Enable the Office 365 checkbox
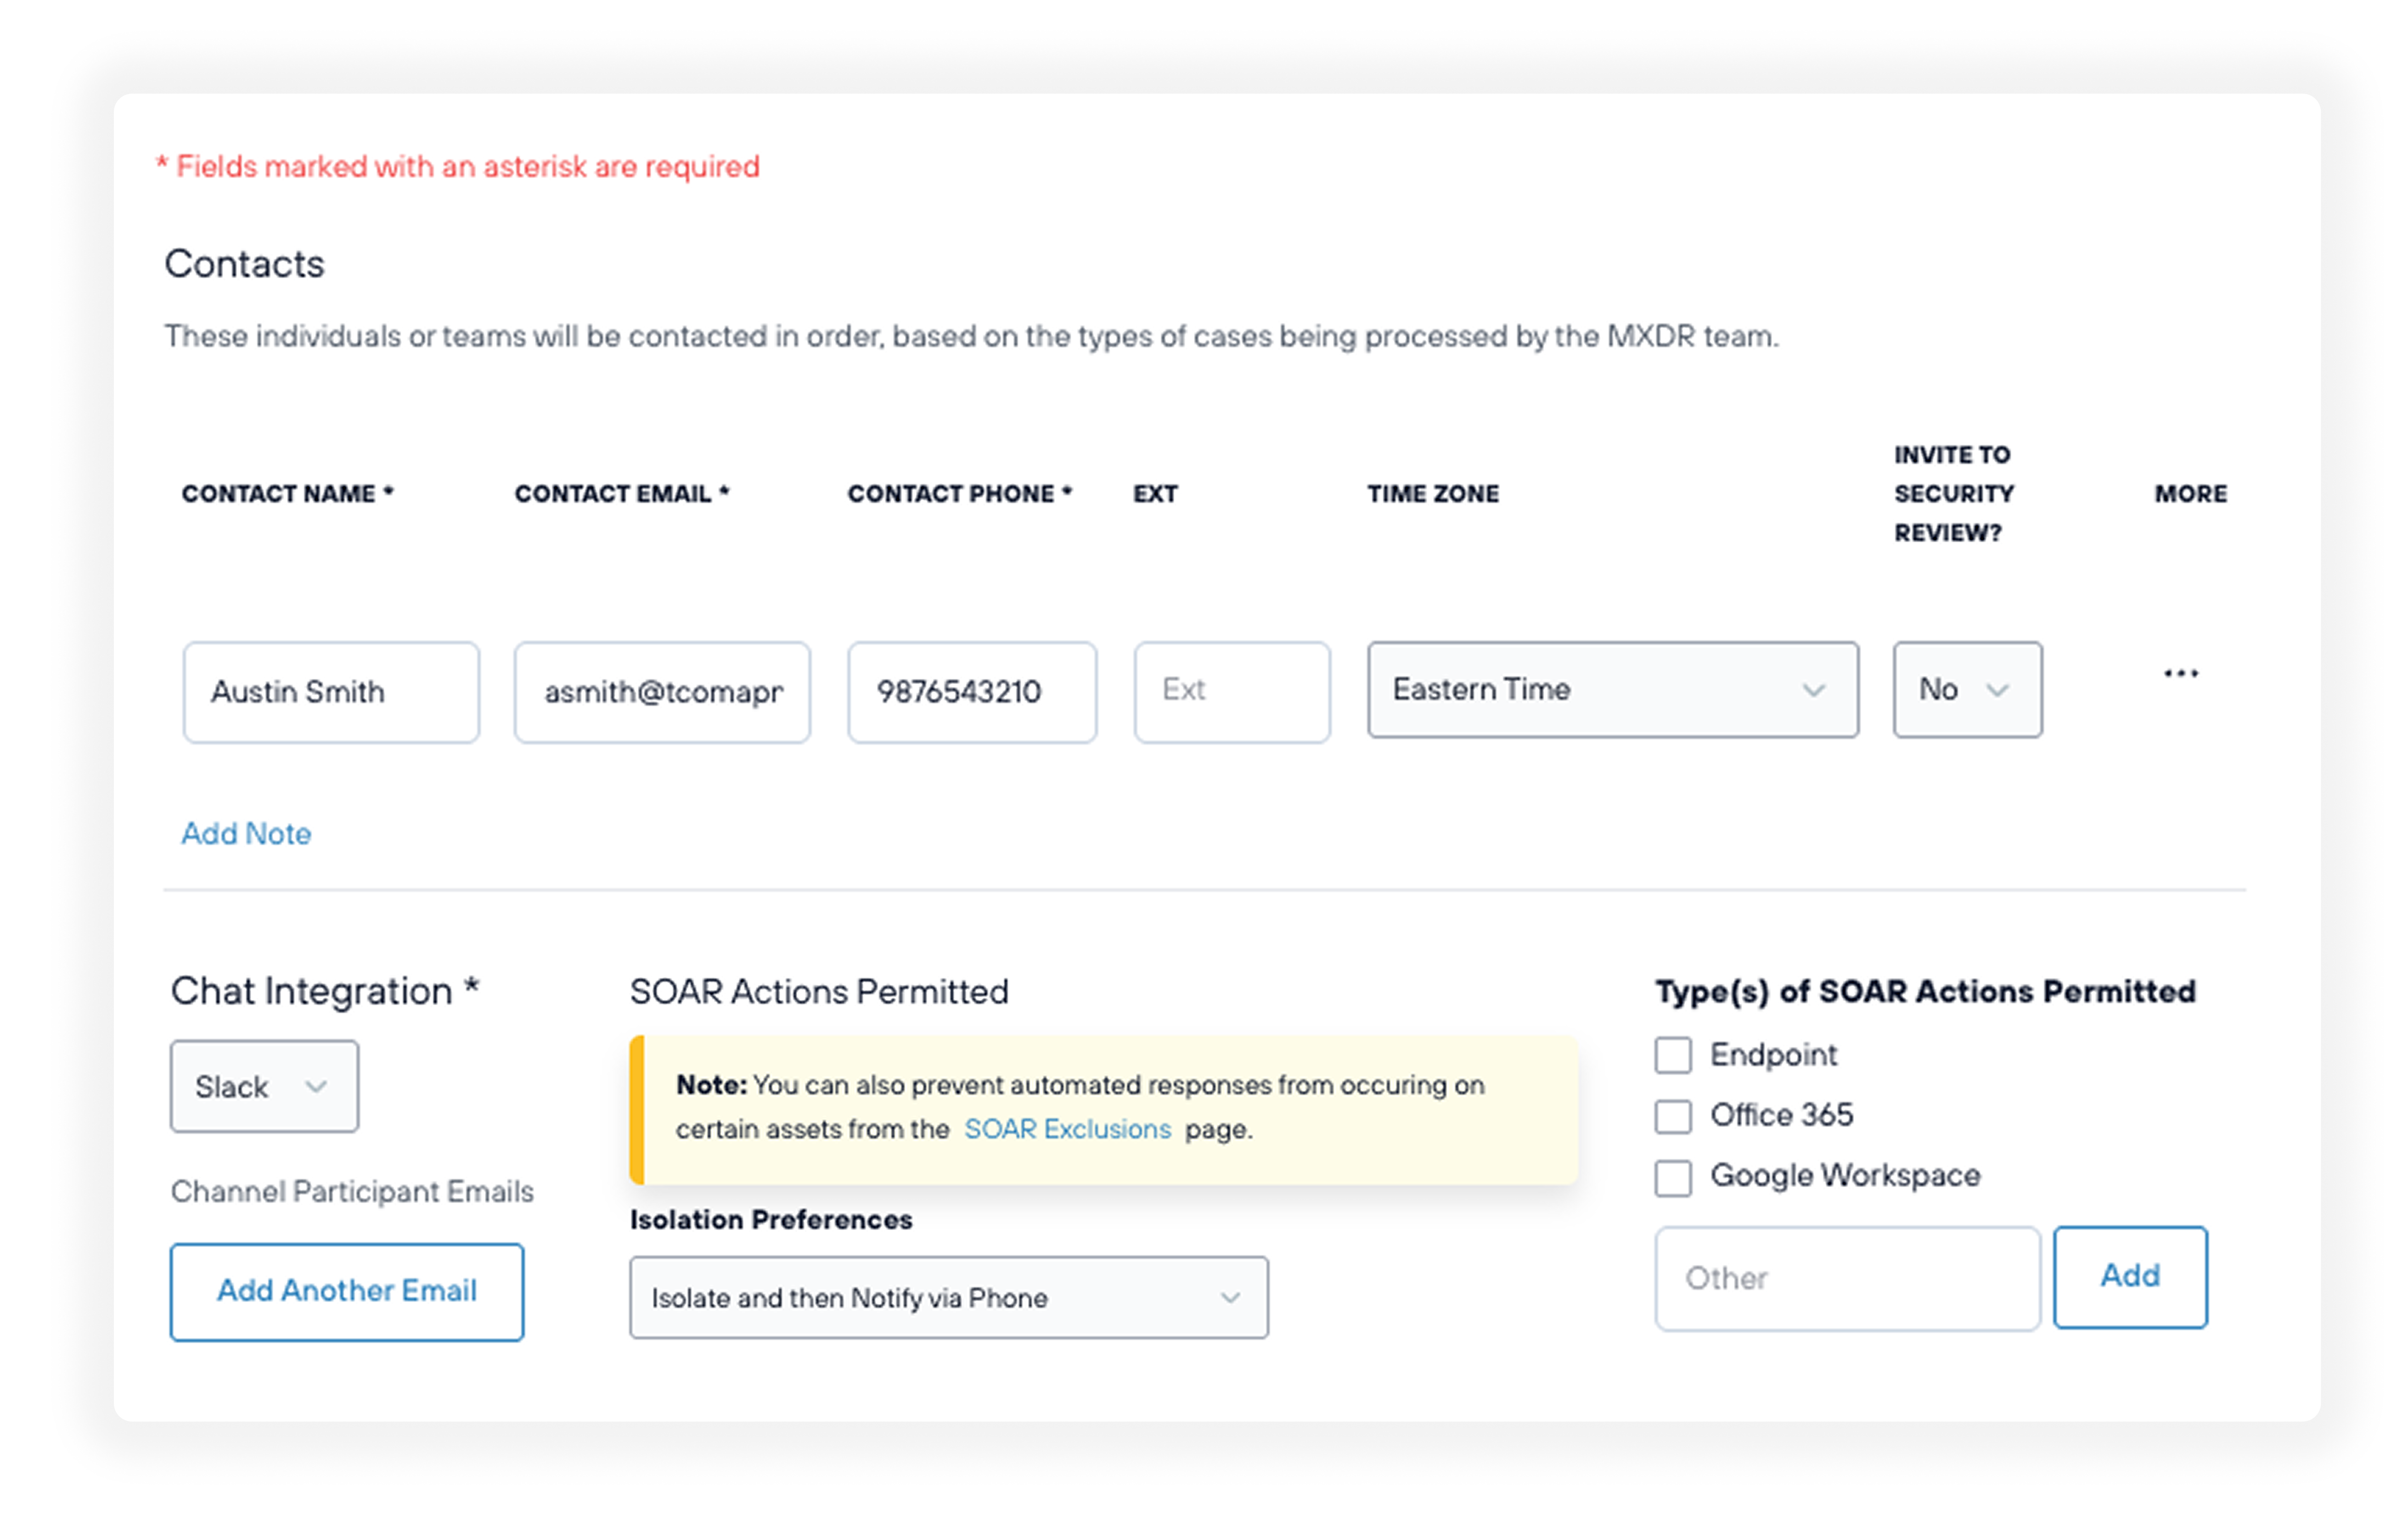2408x1515 pixels. click(1672, 1116)
